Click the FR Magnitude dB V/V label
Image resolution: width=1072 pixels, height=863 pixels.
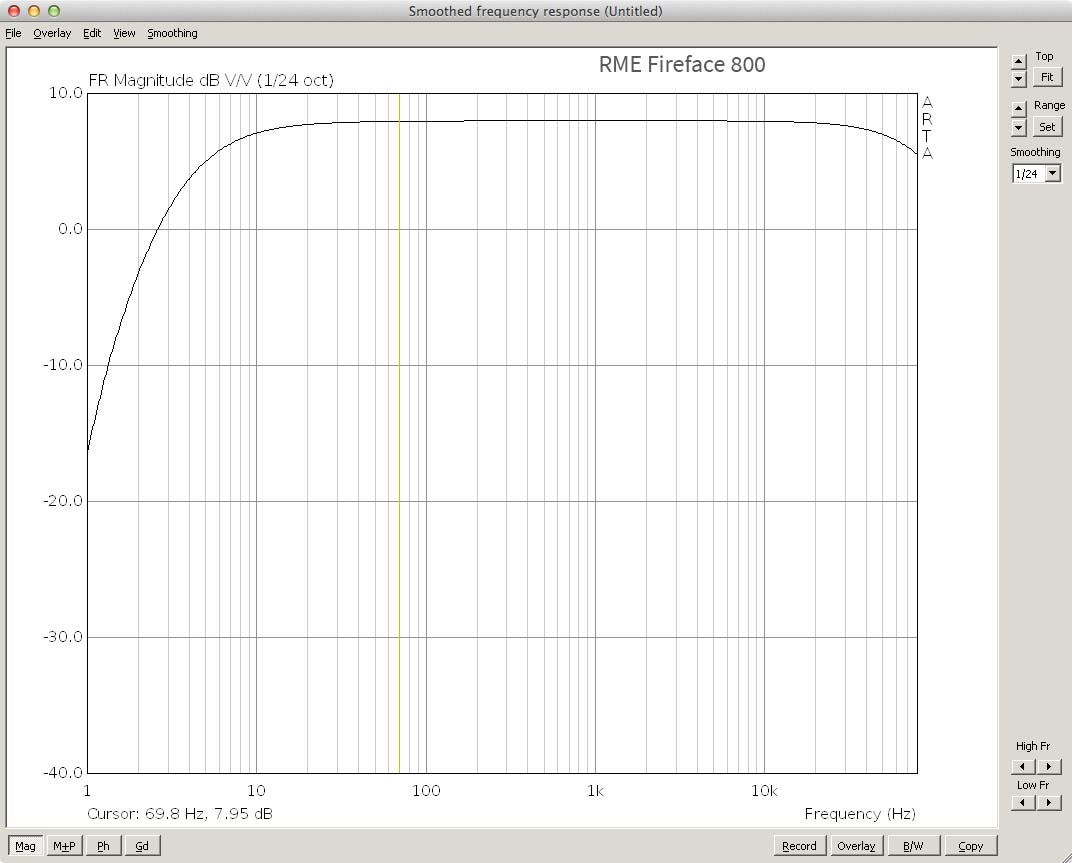coord(211,81)
